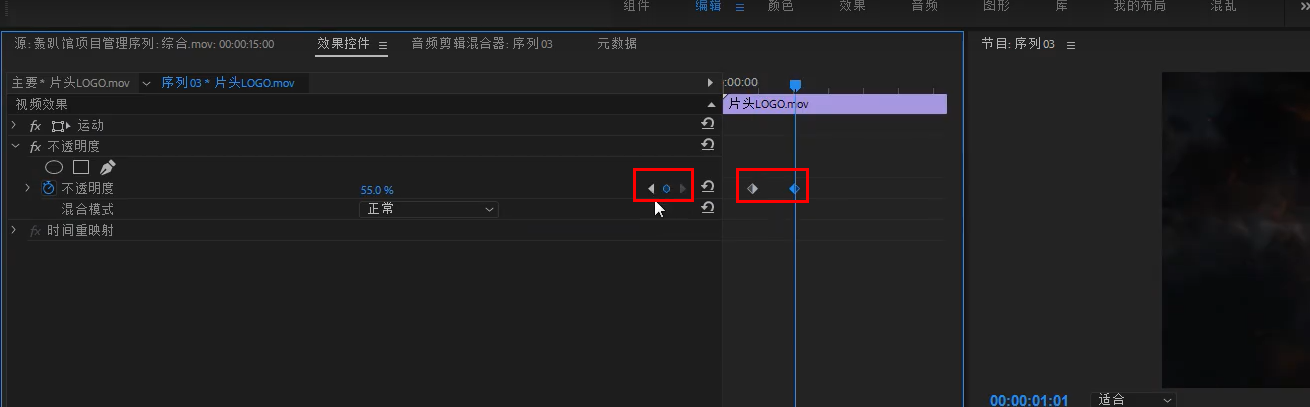The image size is (1310, 407).
Task: Click the program monitor video preview
Action: click(1235, 229)
